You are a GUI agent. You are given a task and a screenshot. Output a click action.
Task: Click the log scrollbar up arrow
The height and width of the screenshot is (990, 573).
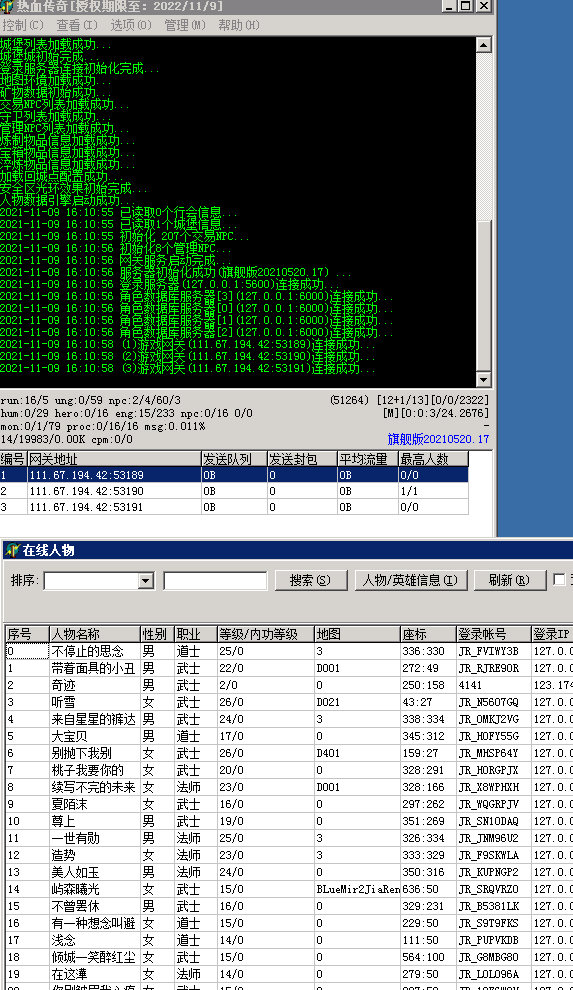(483, 45)
